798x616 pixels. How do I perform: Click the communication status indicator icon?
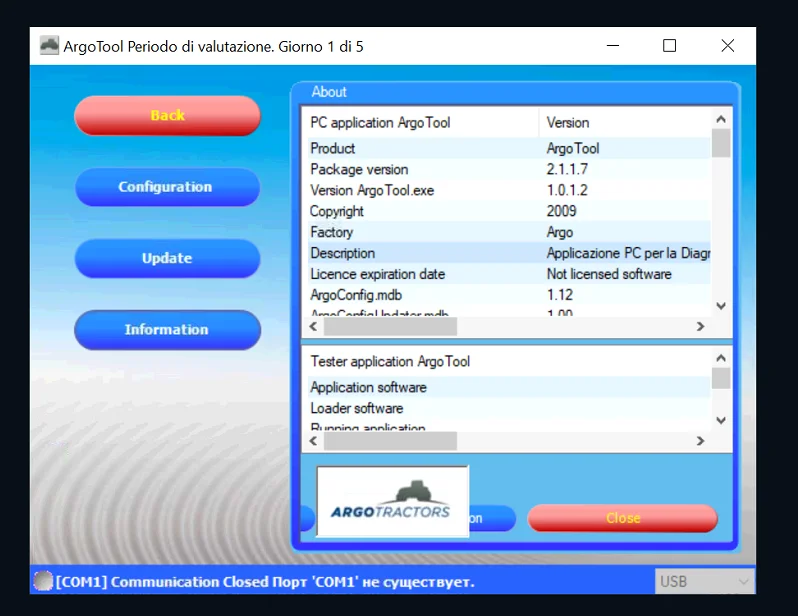click(x=43, y=581)
